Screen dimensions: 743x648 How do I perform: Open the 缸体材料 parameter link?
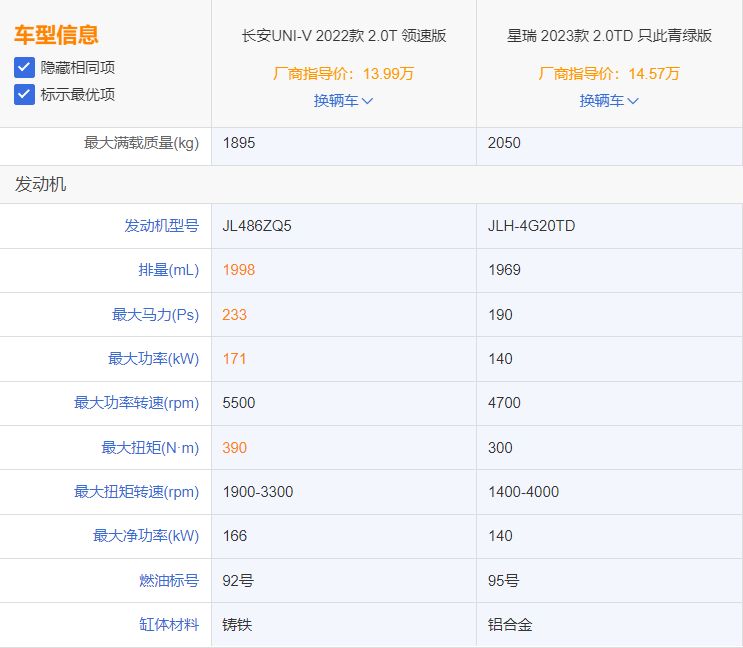tap(169, 624)
